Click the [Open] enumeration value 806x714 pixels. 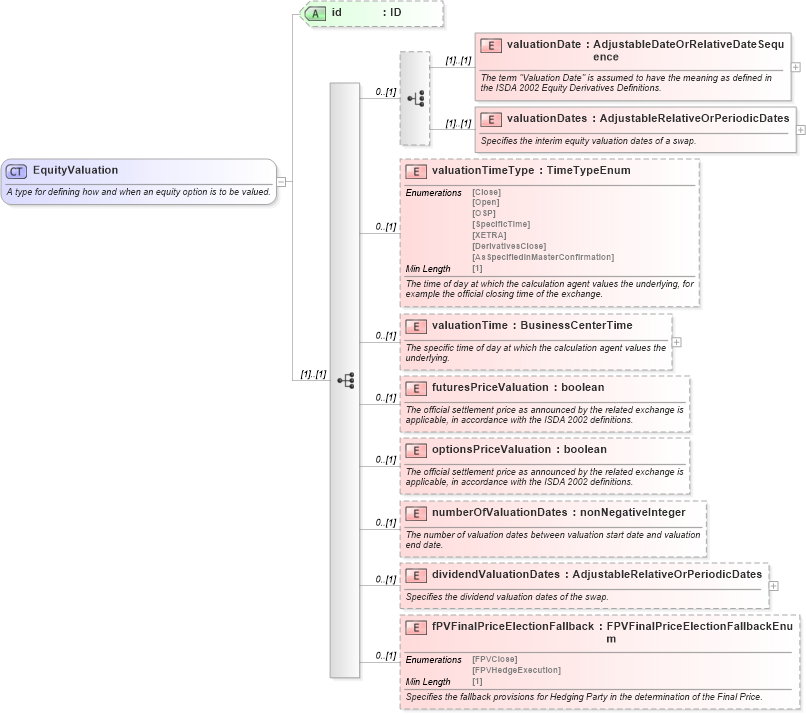486,203
